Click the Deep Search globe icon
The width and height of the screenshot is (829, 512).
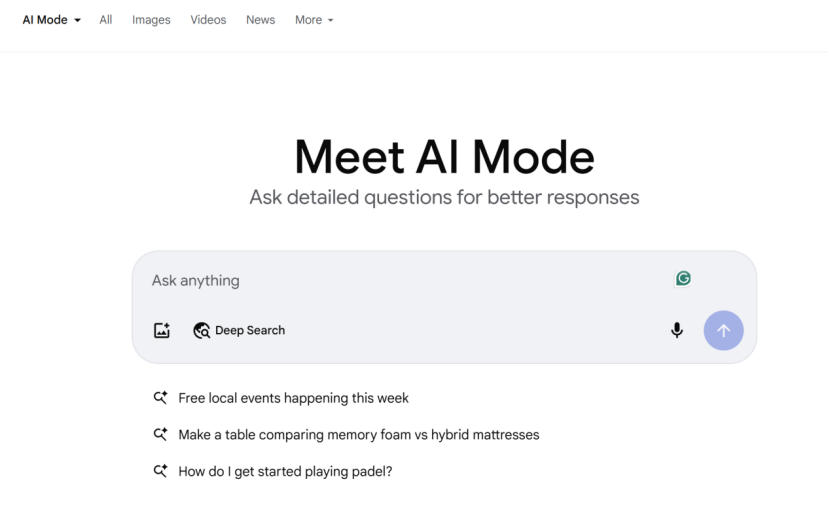[201, 330]
